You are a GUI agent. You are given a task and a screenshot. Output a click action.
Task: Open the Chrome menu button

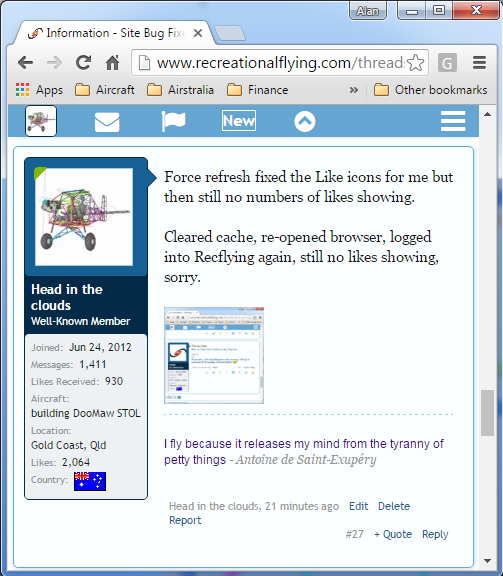[x=479, y=62]
